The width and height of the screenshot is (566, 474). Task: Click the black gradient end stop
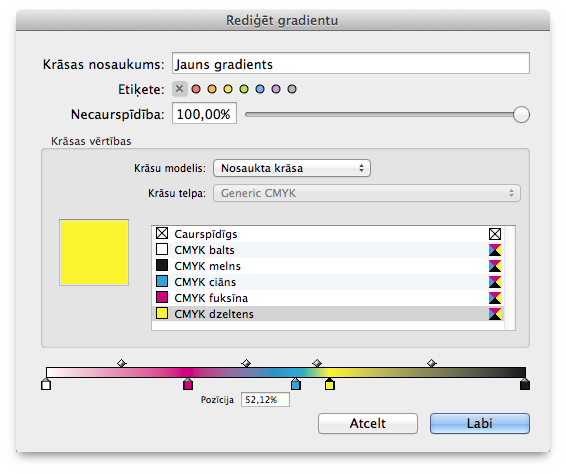(525, 384)
